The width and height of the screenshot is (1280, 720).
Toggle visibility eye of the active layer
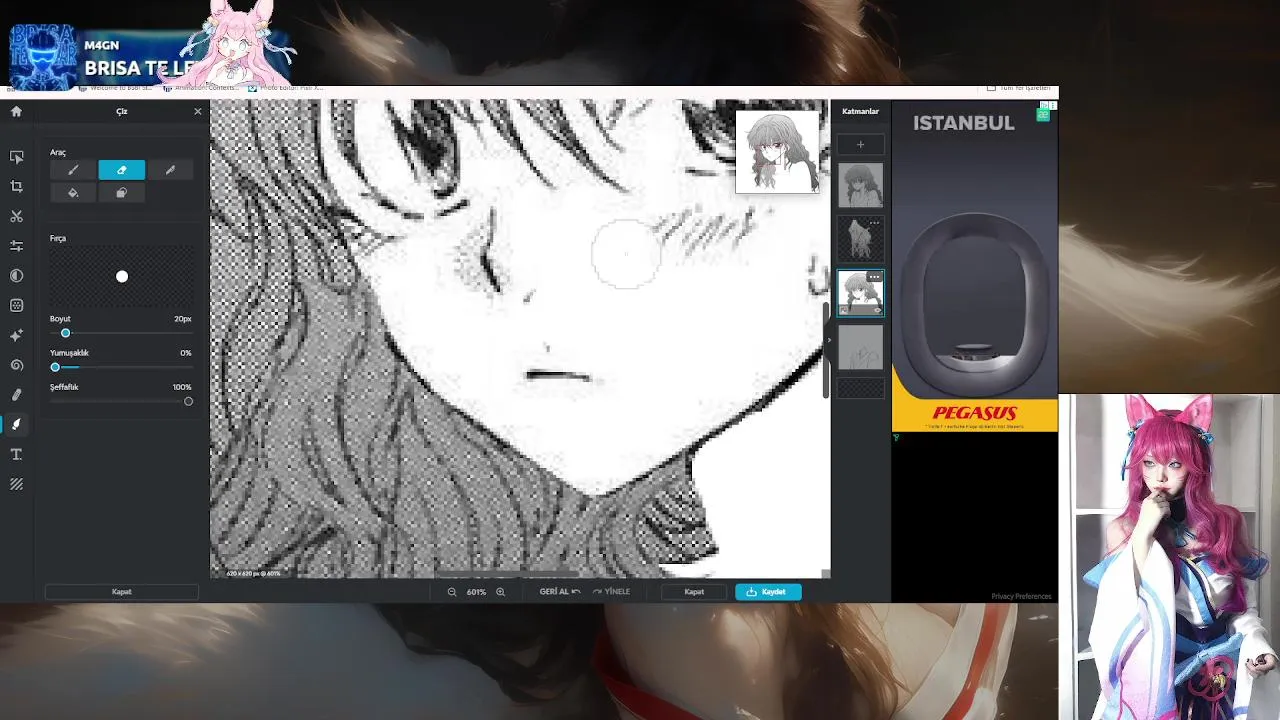[877, 310]
